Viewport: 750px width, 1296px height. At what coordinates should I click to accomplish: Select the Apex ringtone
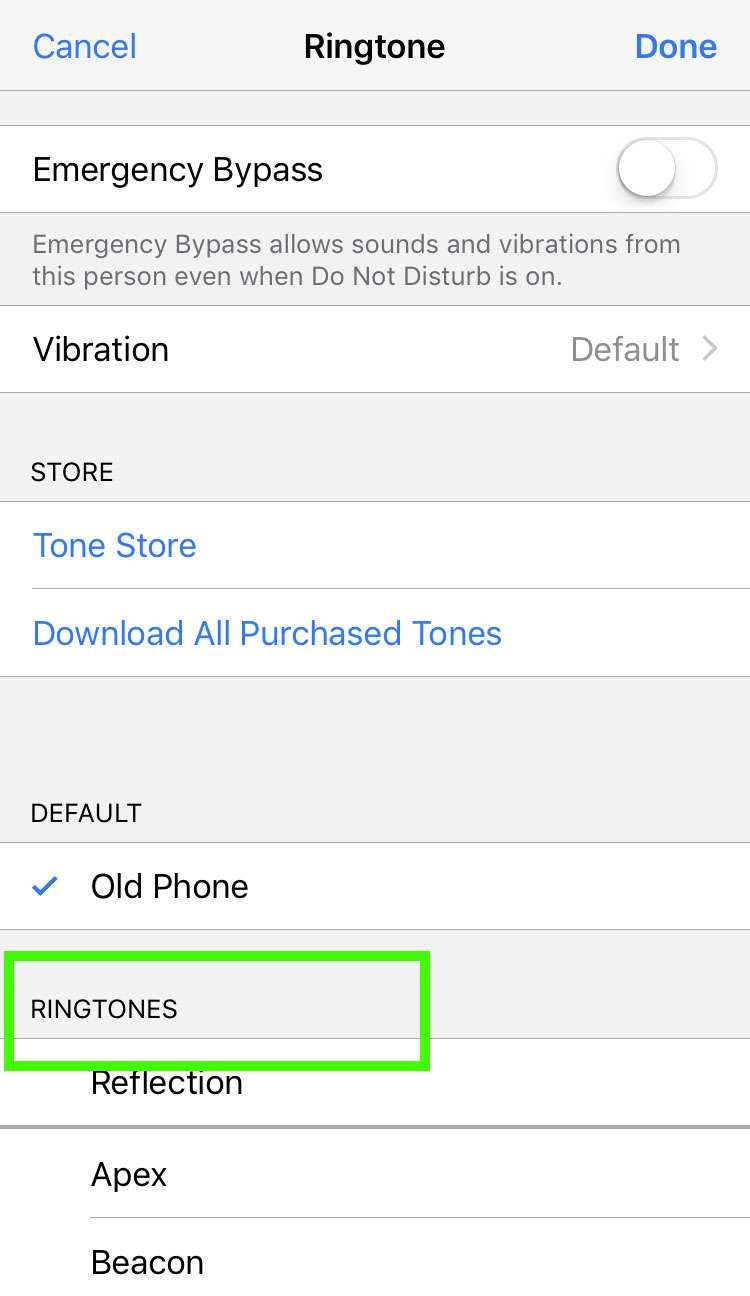pos(128,1174)
